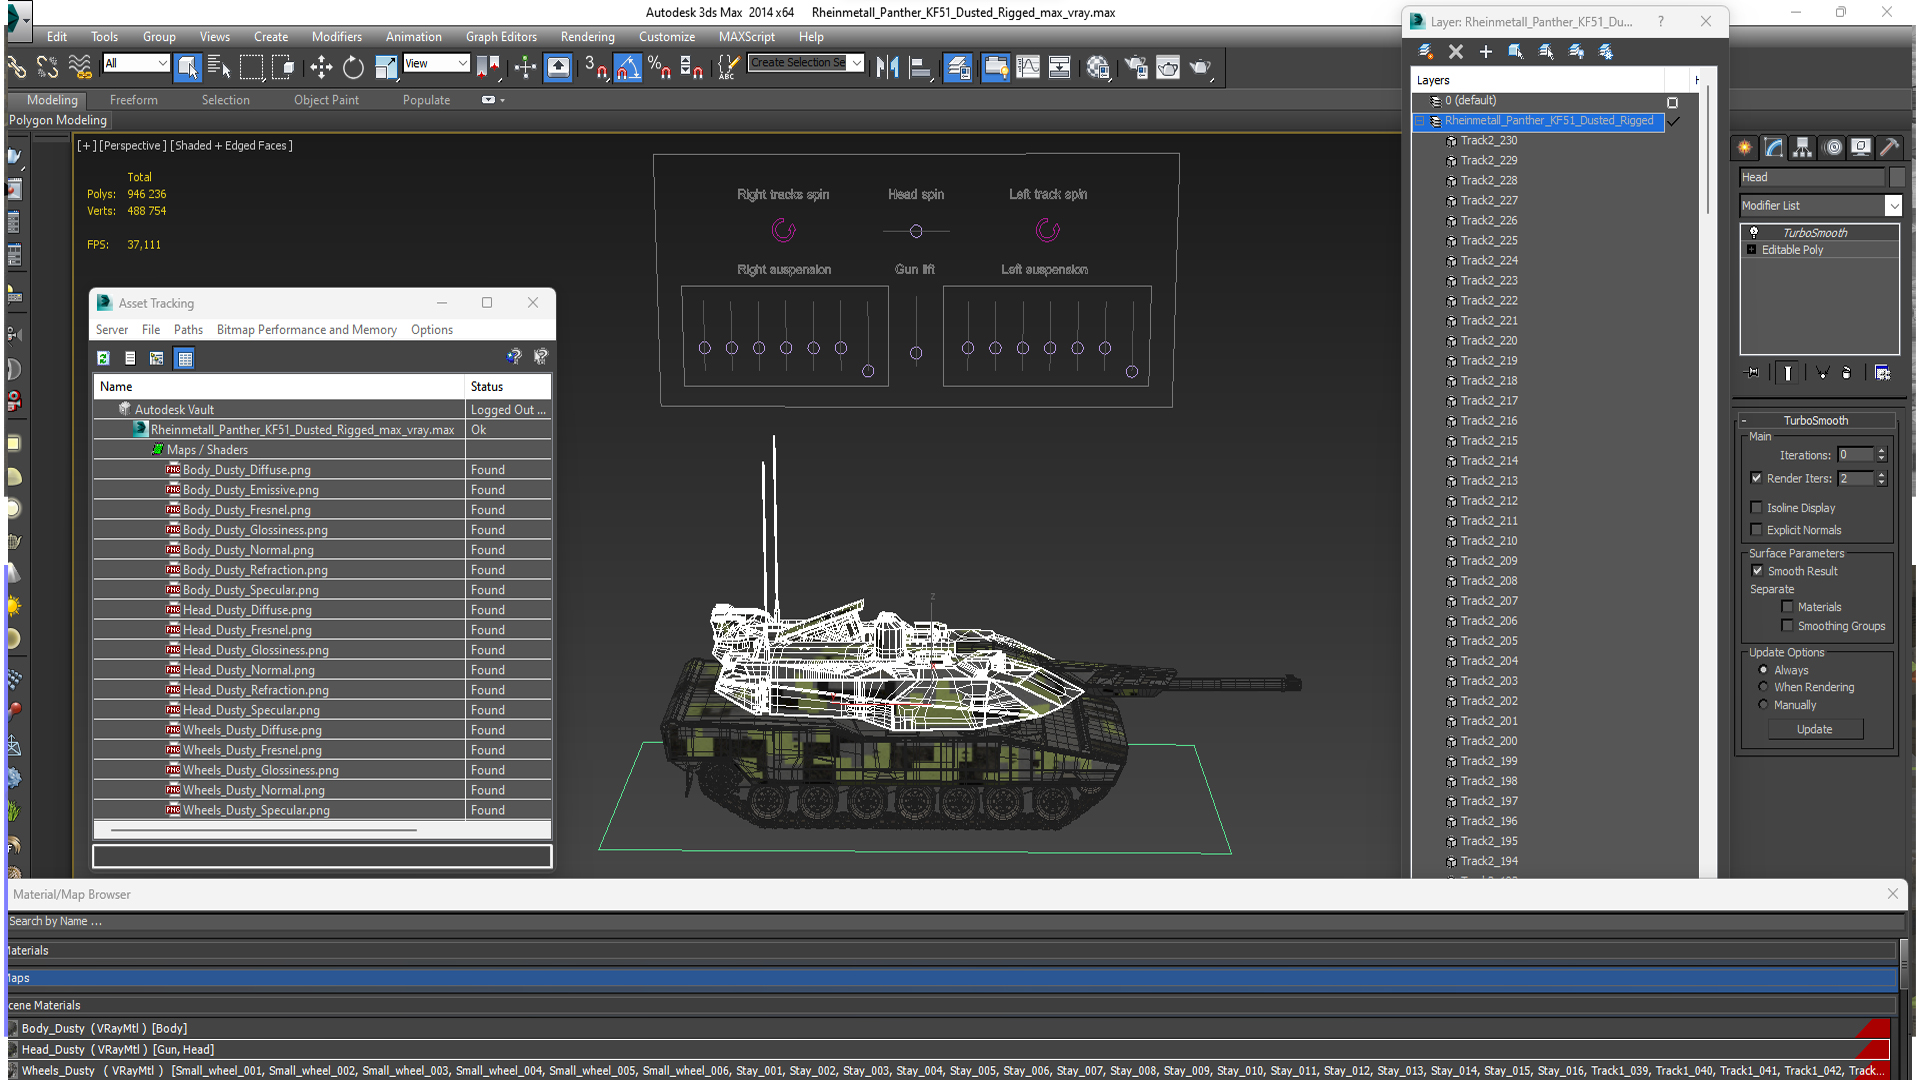Choose the Select and Rotate tool
The image size is (1920, 1080).
353,67
